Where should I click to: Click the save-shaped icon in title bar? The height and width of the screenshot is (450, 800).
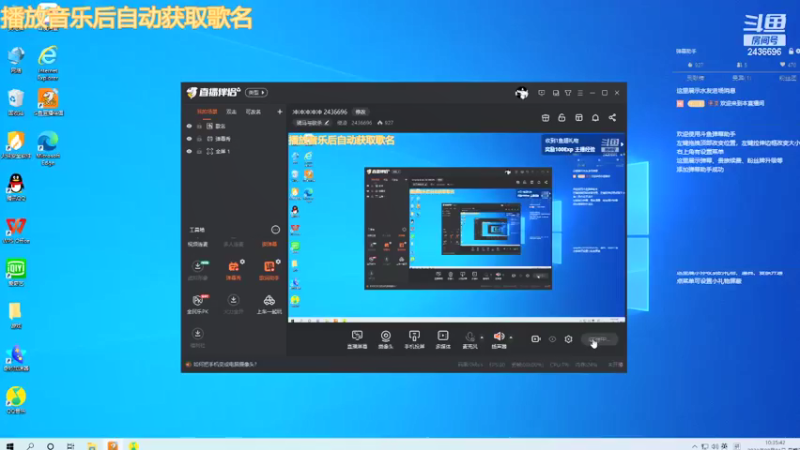click(556, 93)
